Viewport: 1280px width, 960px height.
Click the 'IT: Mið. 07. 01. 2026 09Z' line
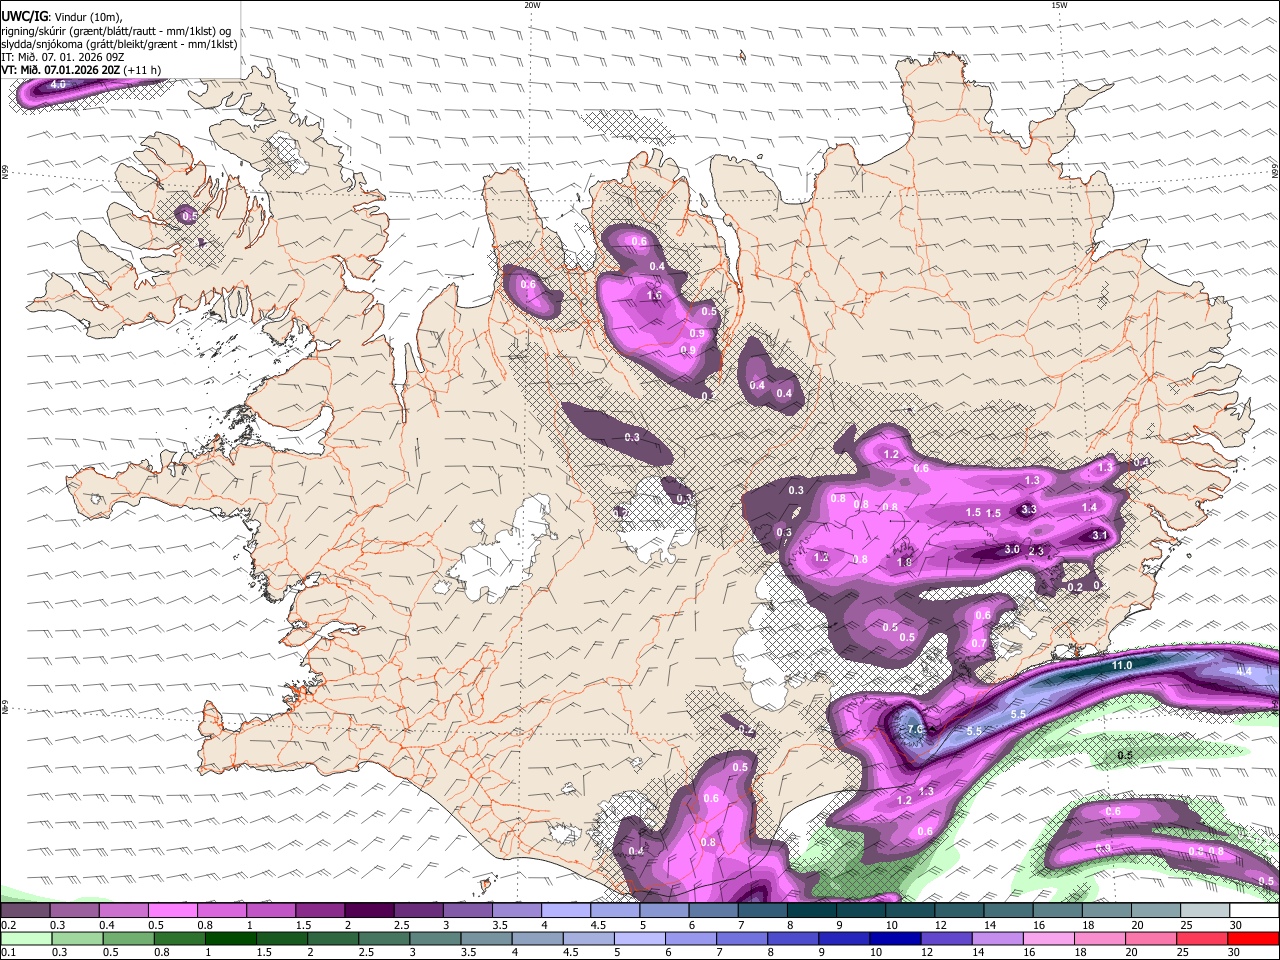coord(63,57)
